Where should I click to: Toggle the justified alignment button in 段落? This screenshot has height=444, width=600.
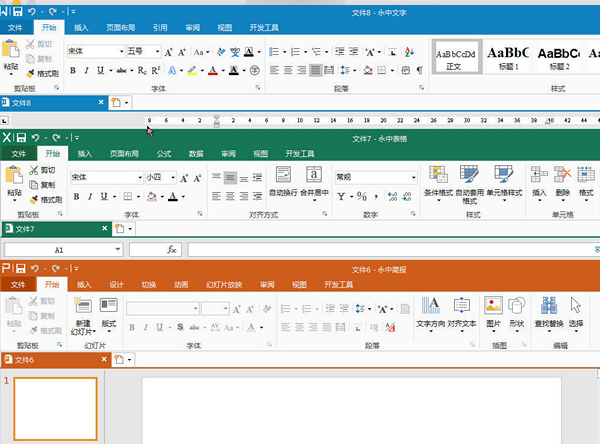(x=315, y=70)
